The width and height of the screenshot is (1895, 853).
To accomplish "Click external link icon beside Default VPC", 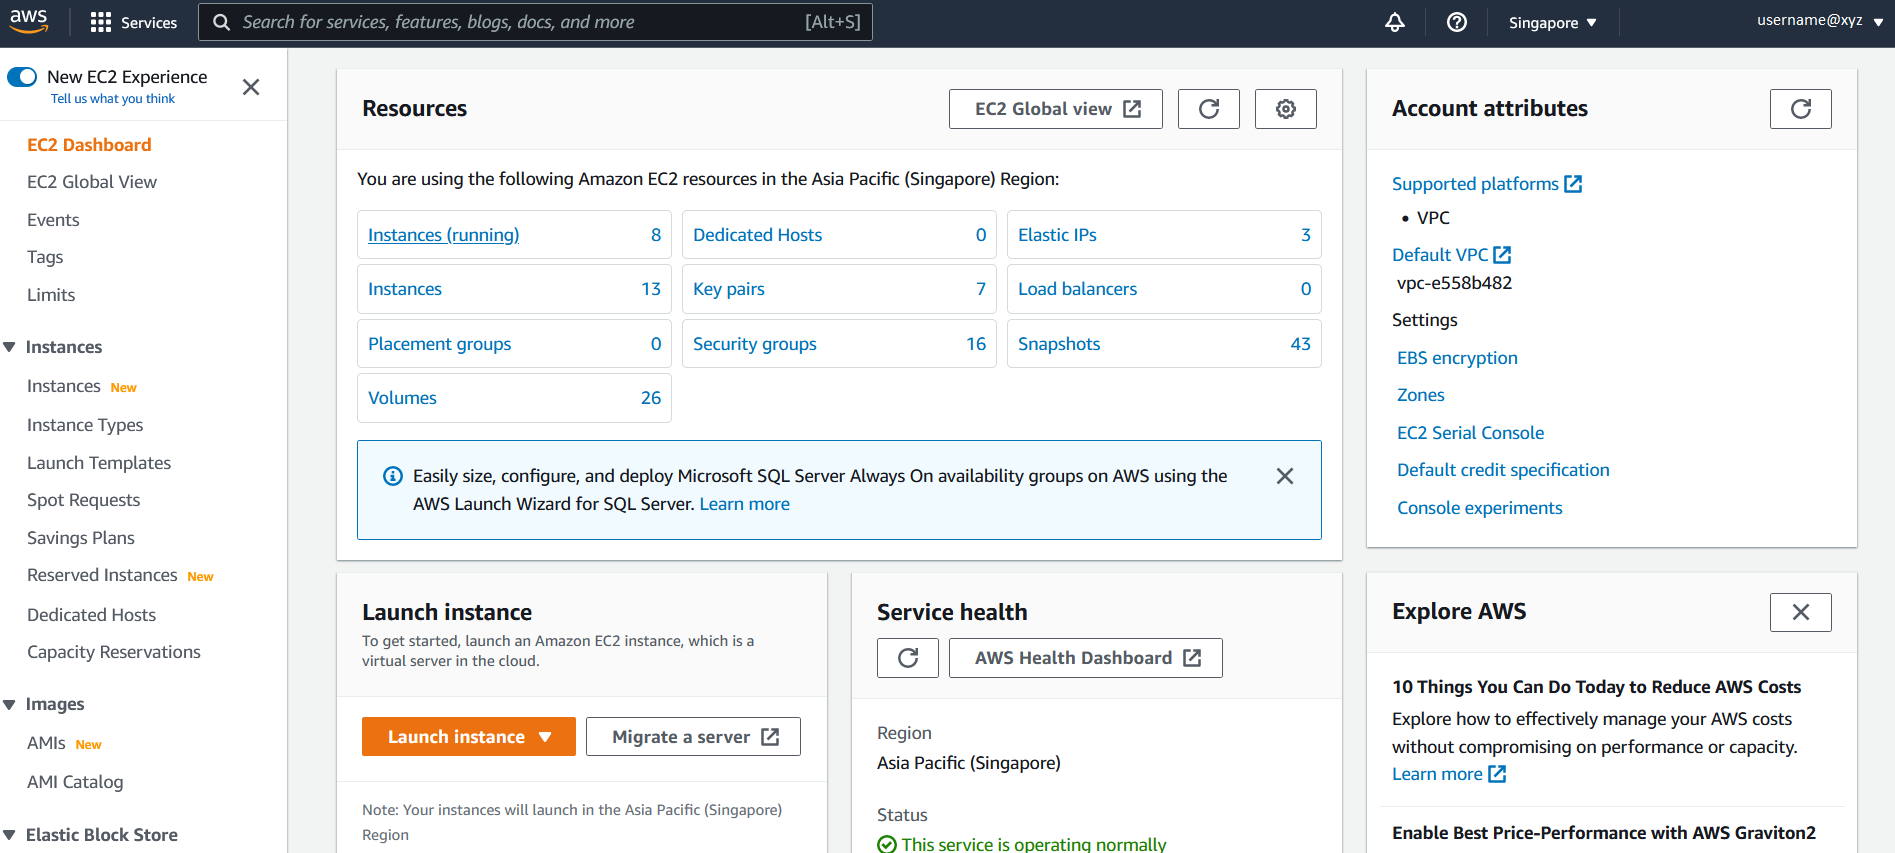I will (x=1502, y=255).
